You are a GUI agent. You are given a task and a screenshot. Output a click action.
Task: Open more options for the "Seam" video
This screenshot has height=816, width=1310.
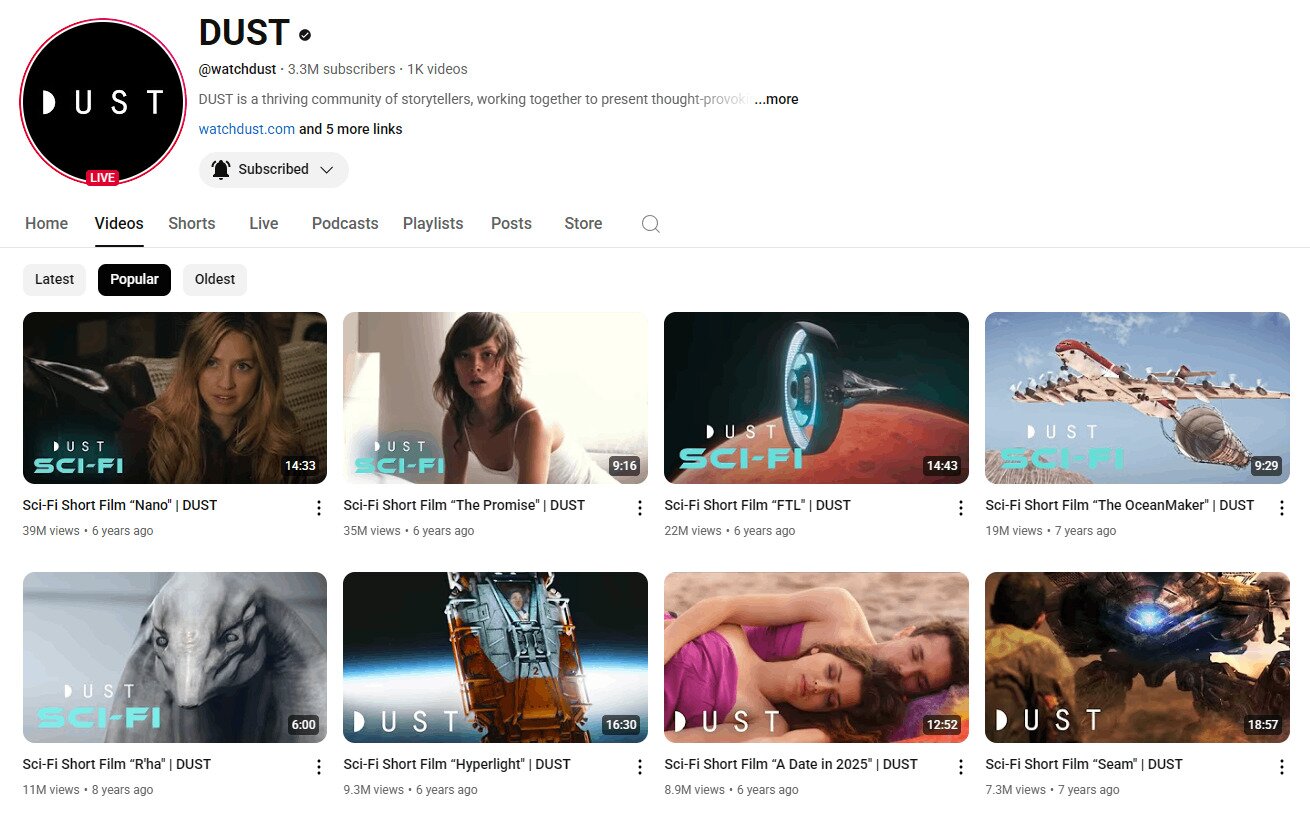1282,767
